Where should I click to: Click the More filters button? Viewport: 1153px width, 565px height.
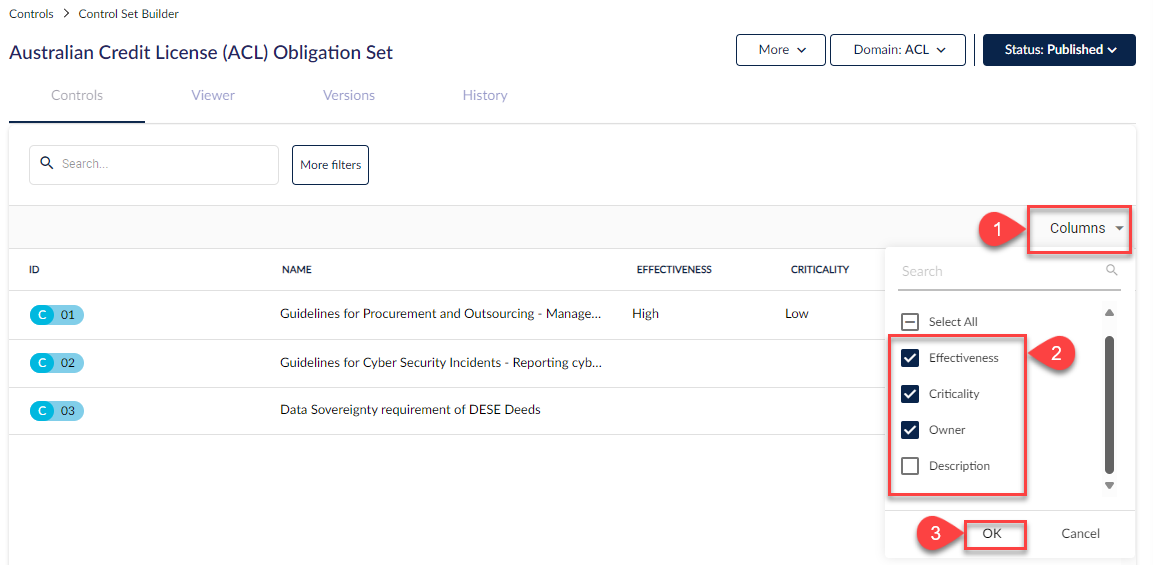[330, 165]
